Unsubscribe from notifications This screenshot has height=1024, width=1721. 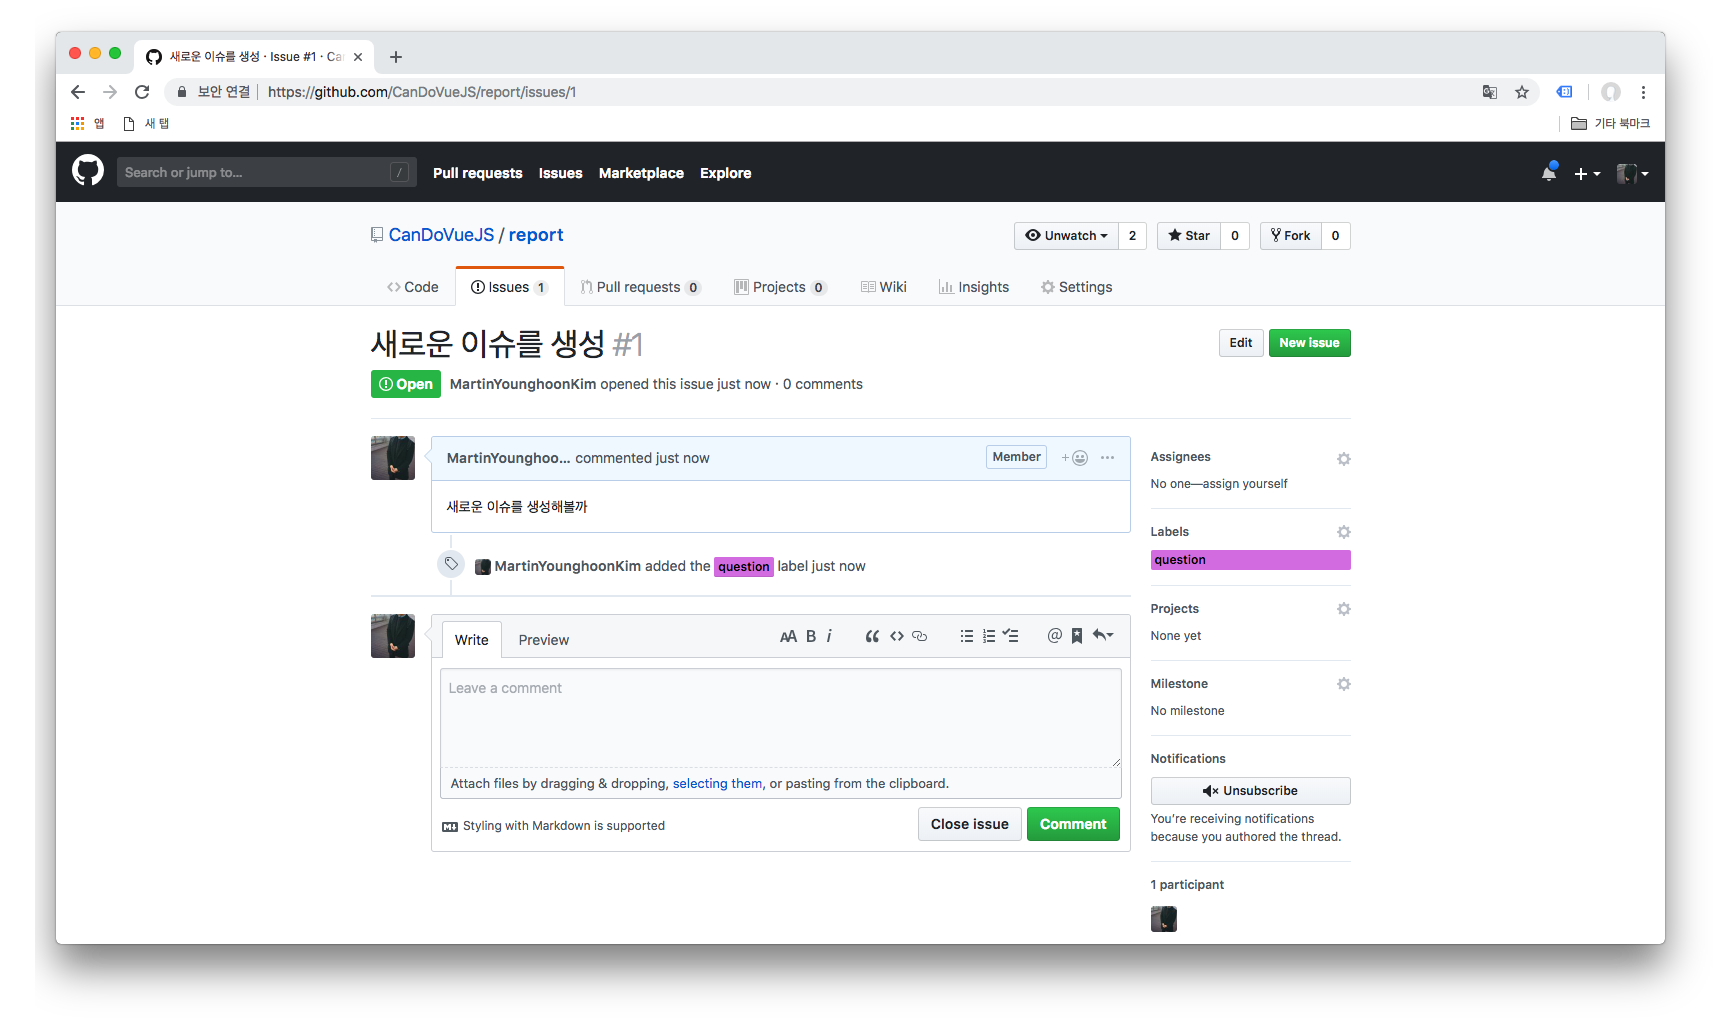tap(1251, 791)
